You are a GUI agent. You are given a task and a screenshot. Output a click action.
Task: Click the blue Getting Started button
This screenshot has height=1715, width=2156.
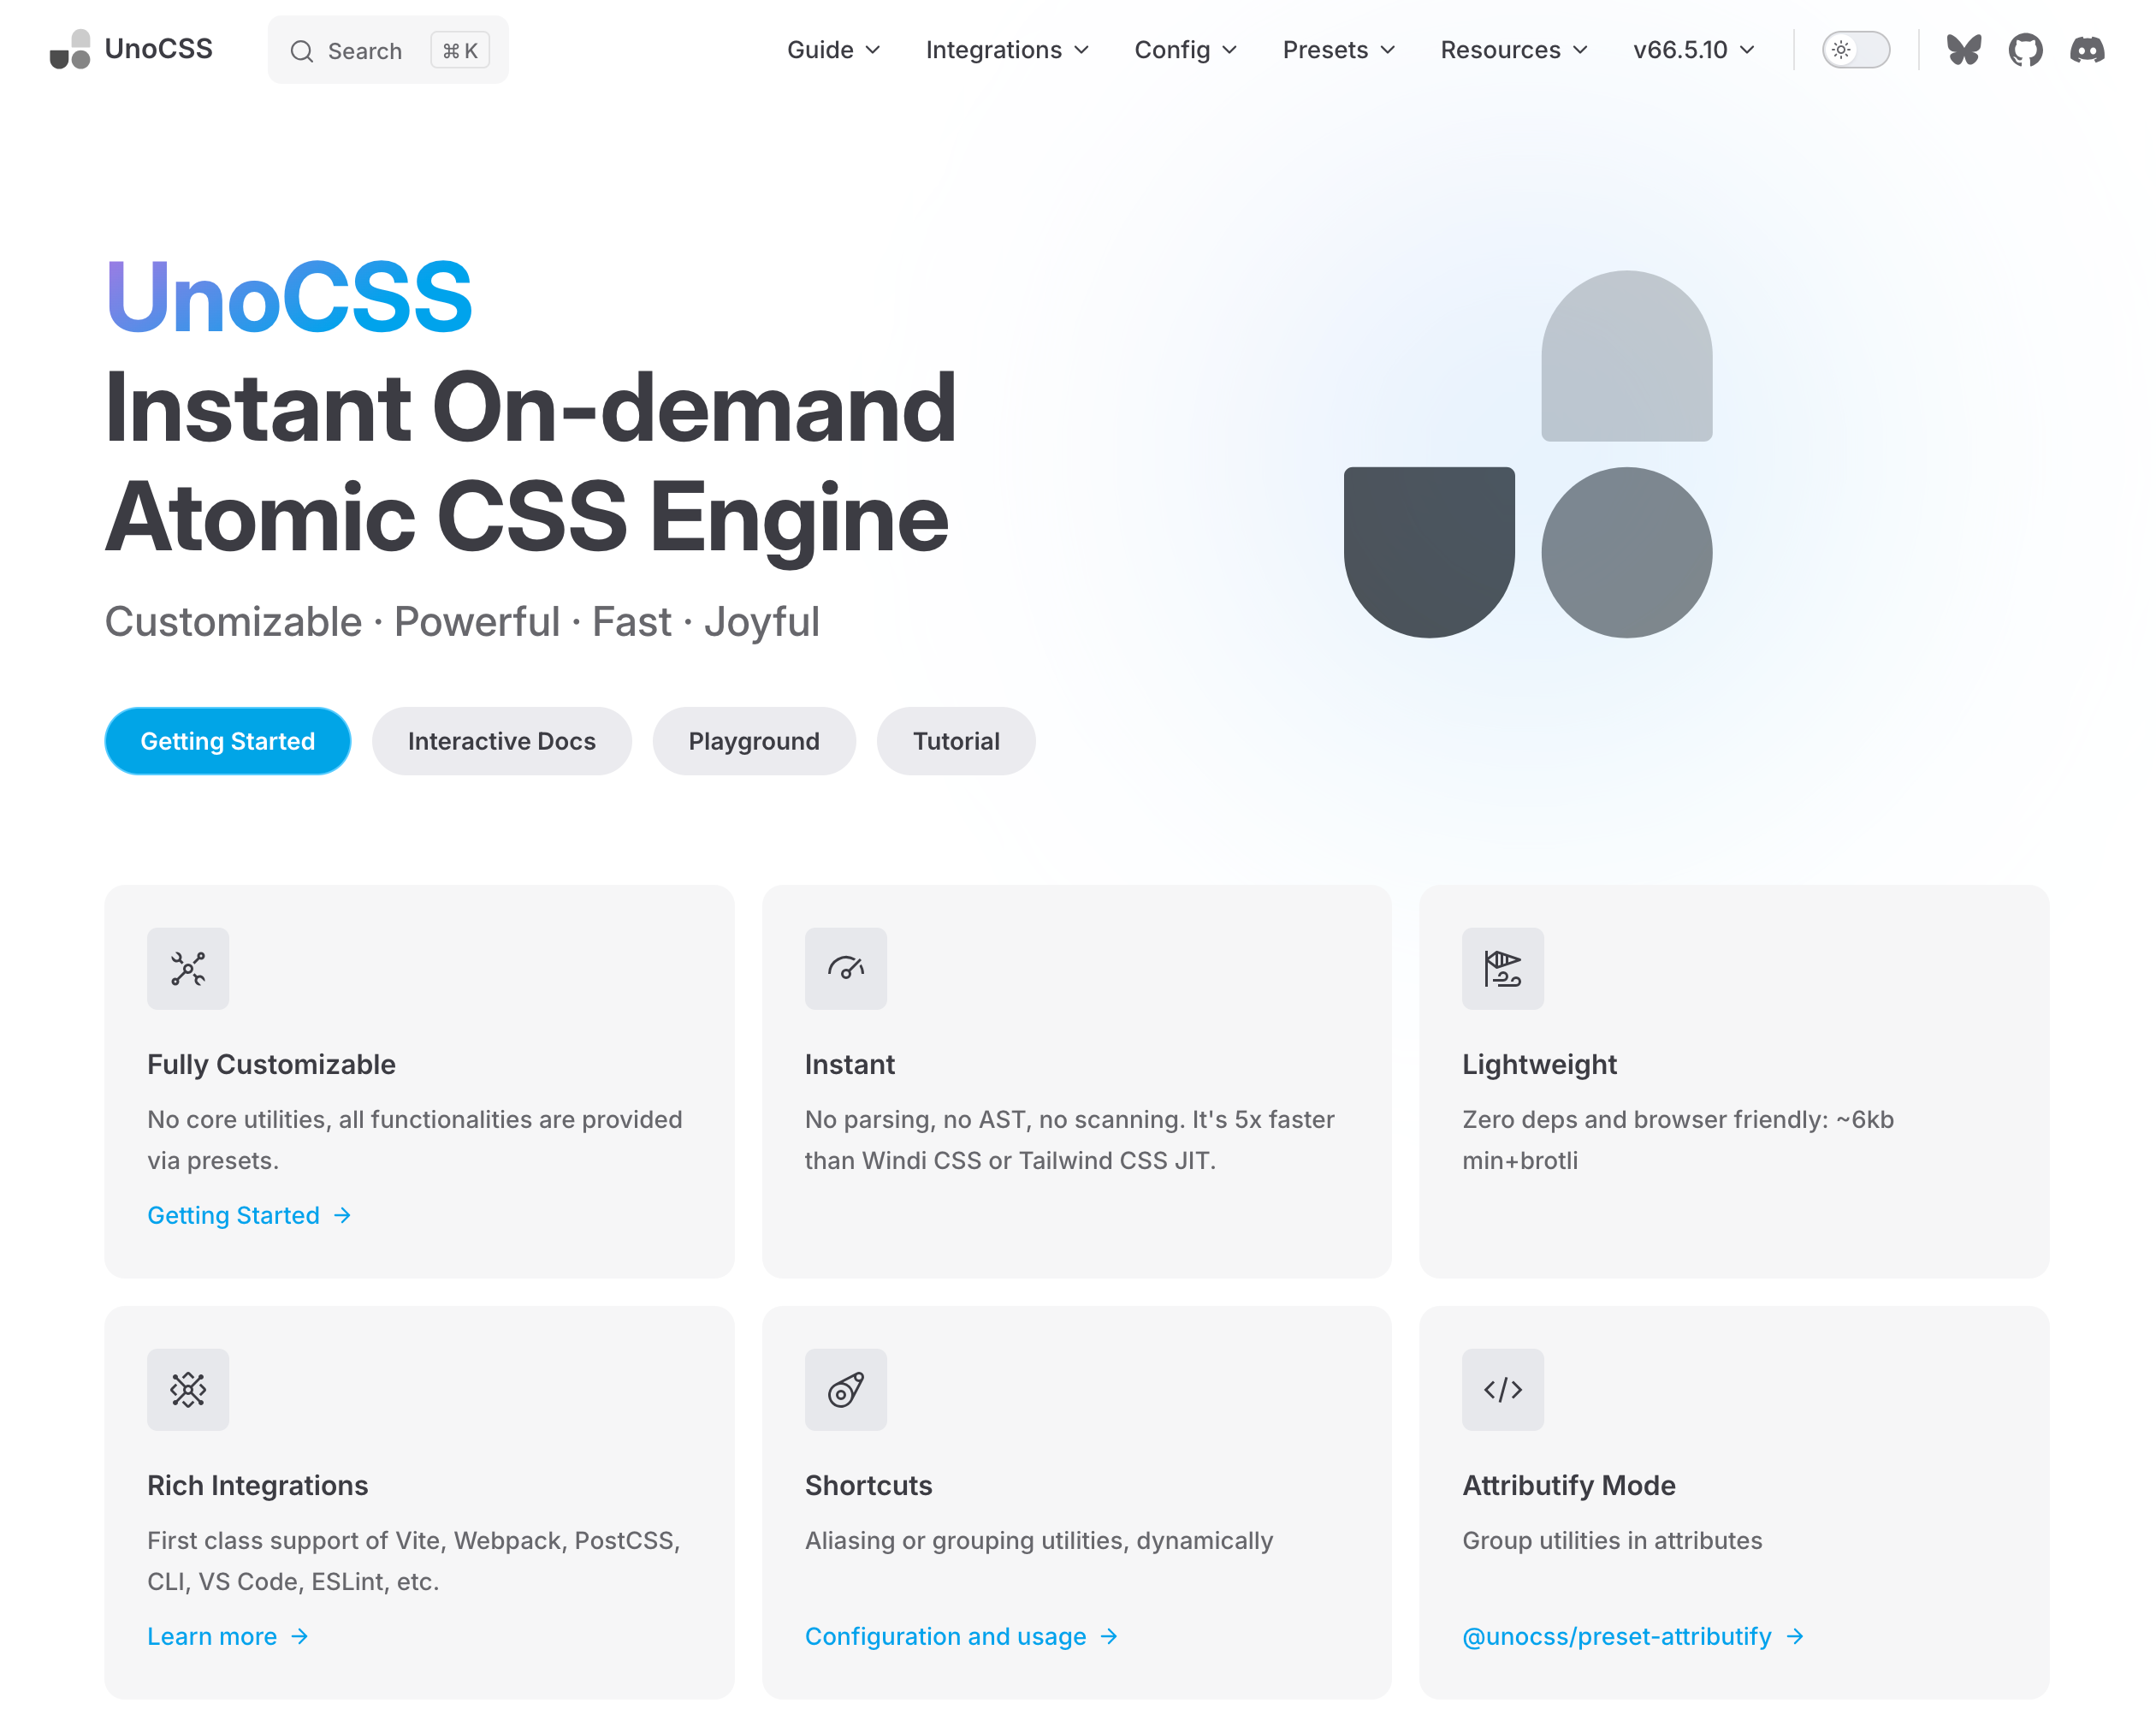pyautogui.click(x=228, y=741)
